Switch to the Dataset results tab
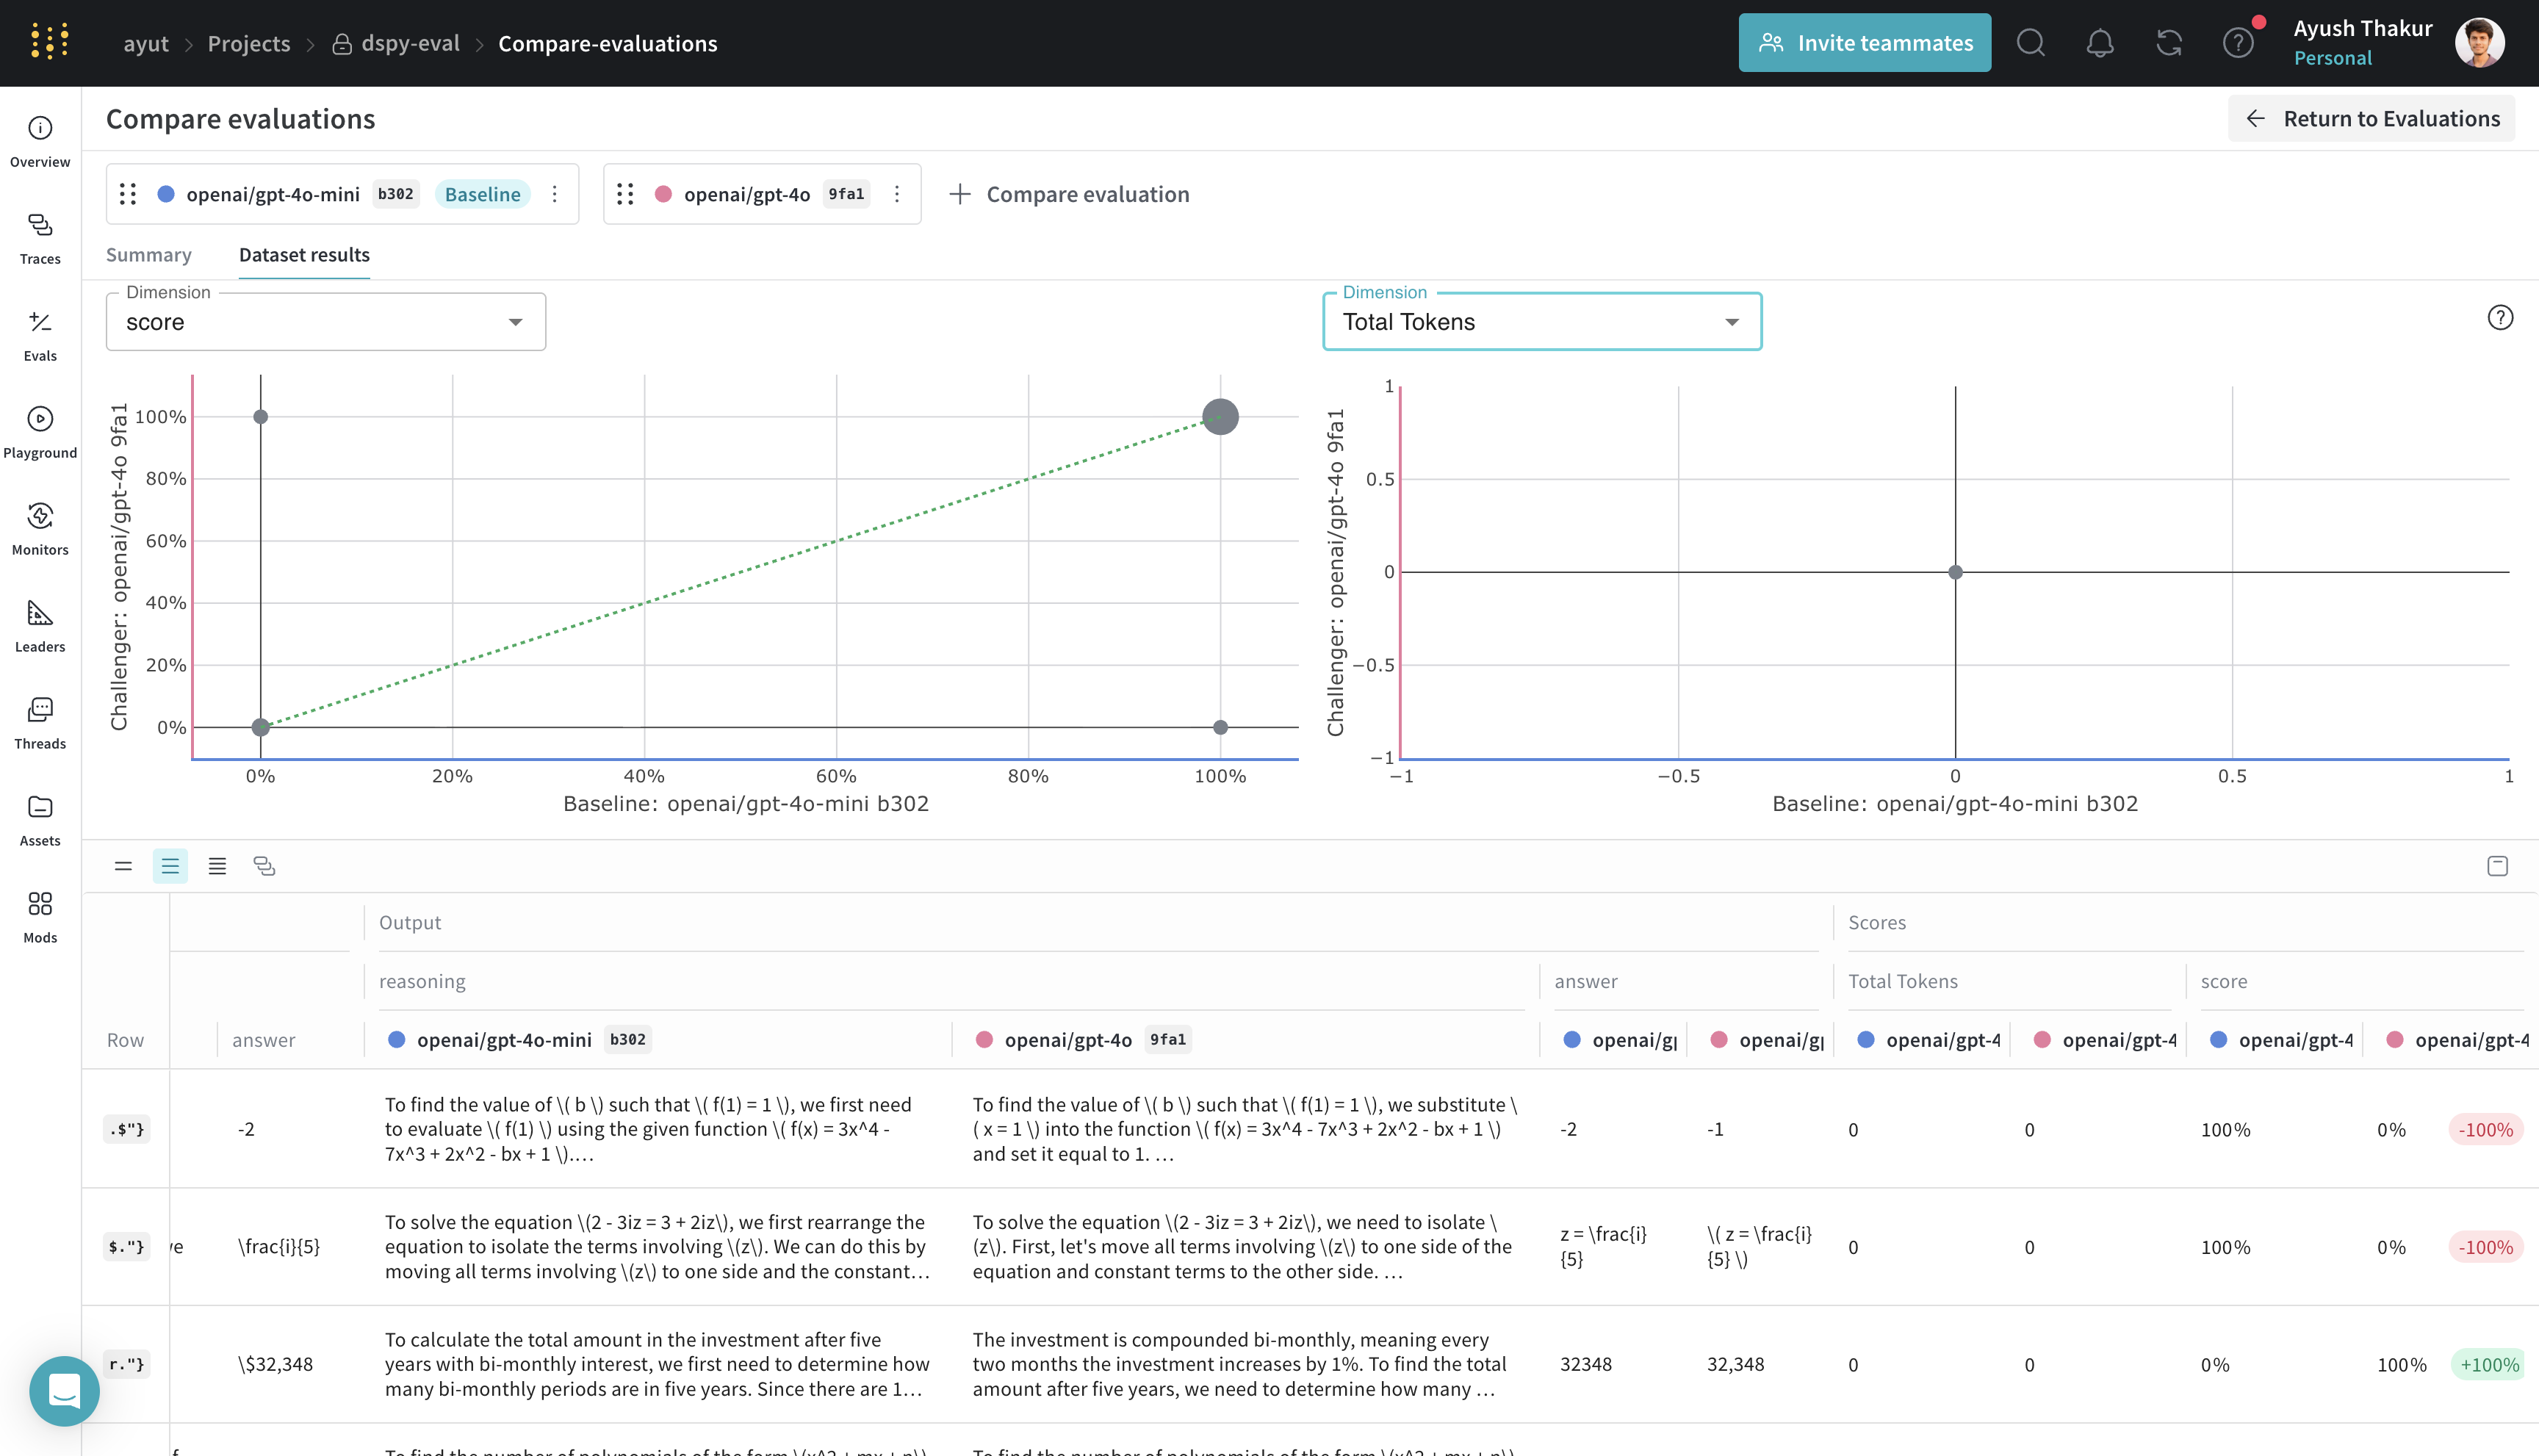2539x1456 pixels. click(304, 255)
